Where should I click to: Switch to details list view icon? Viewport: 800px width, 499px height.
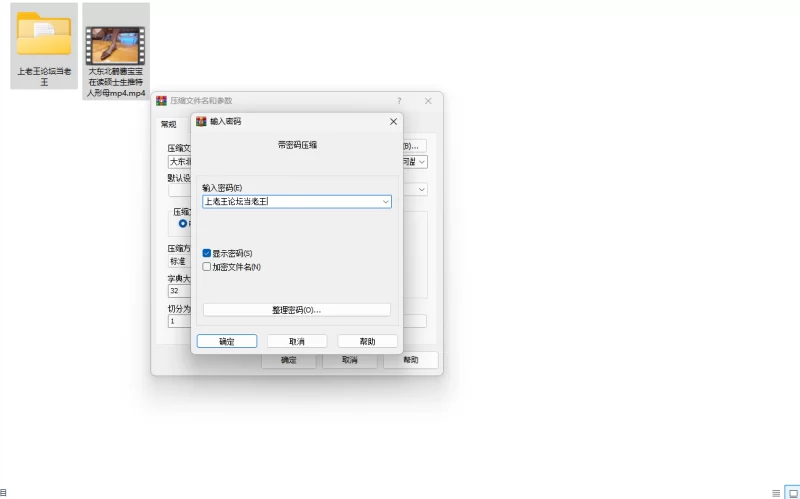click(x=776, y=493)
